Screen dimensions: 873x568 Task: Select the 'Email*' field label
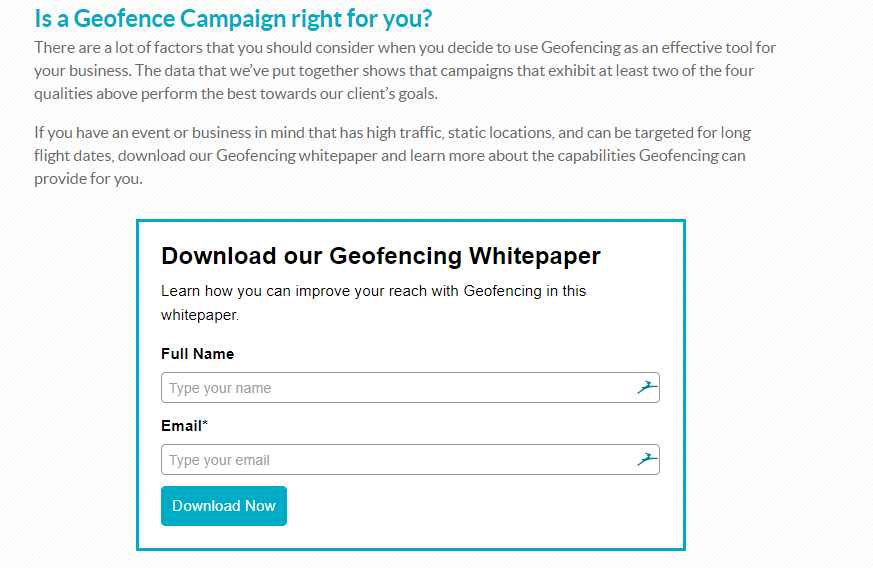tap(184, 426)
